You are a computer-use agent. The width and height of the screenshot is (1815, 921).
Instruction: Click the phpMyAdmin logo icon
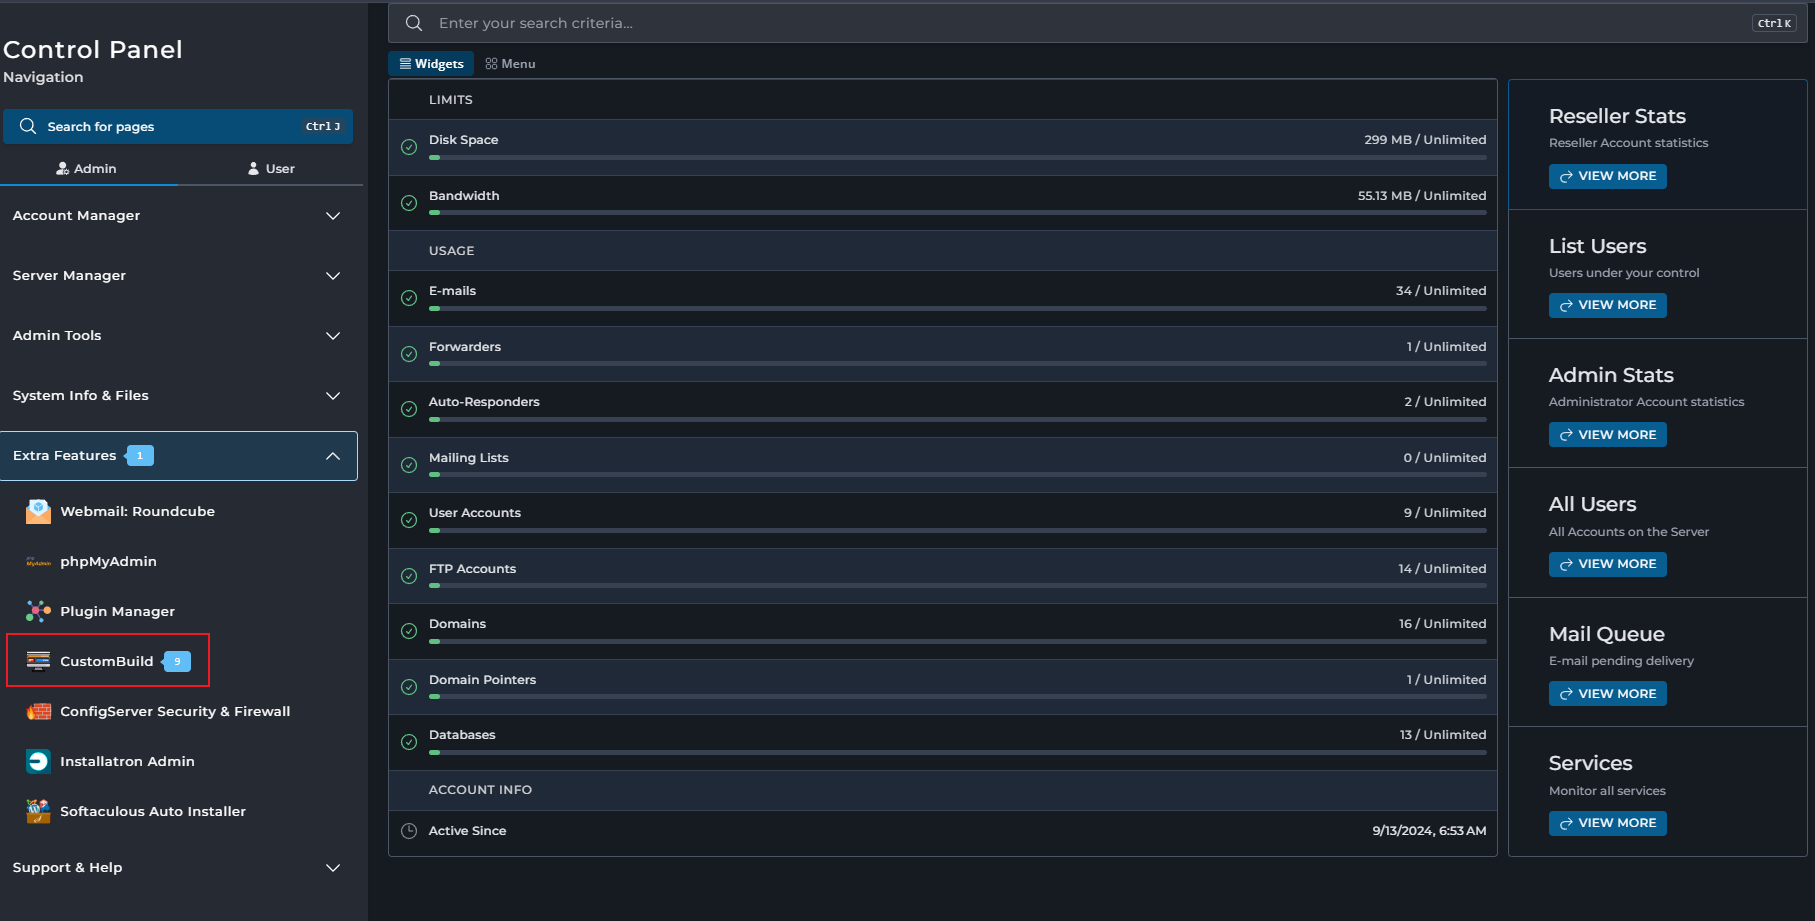tap(38, 562)
